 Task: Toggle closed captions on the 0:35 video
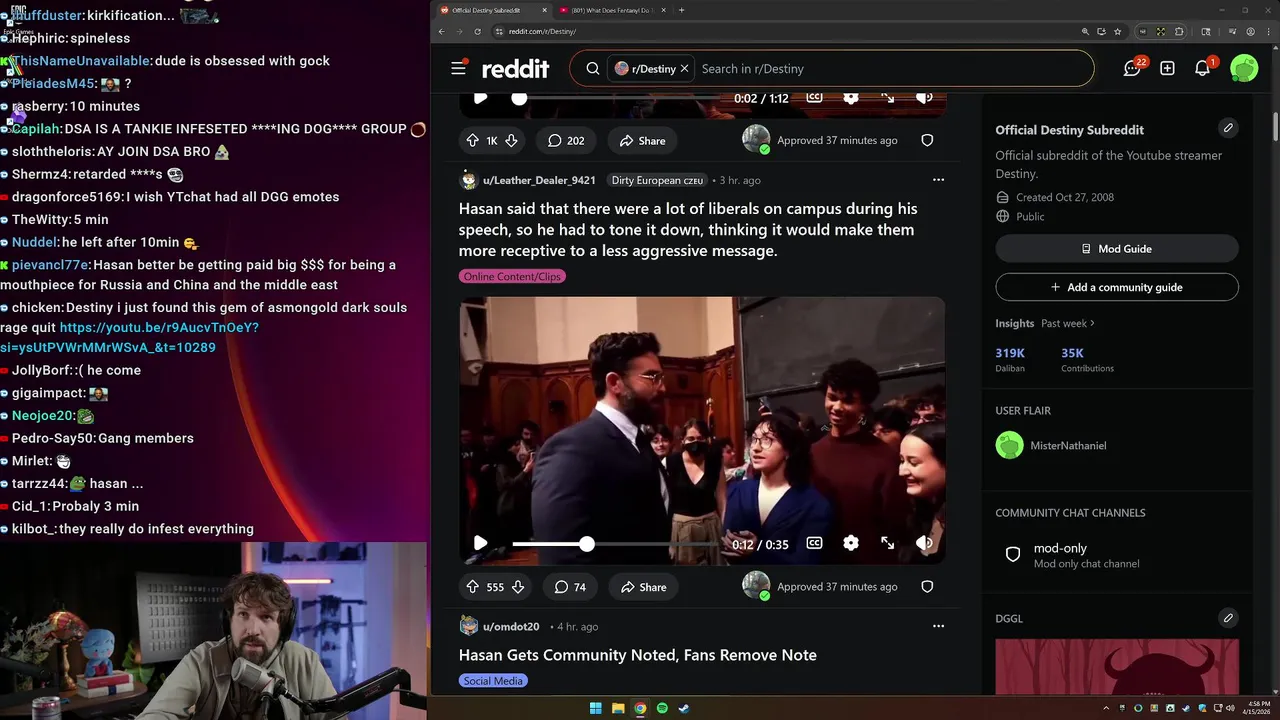pos(815,543)
